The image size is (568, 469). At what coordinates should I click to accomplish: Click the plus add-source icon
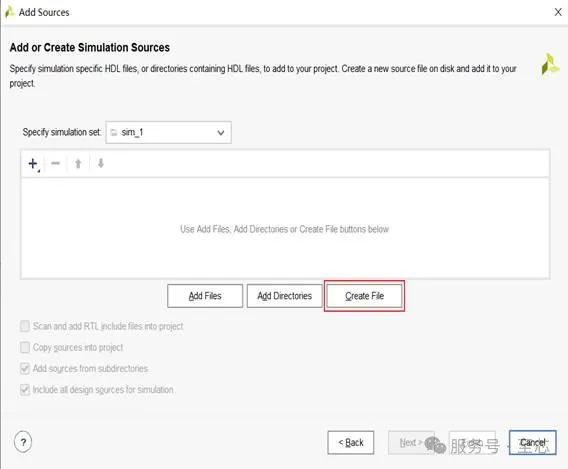click(x=33, y=164)
